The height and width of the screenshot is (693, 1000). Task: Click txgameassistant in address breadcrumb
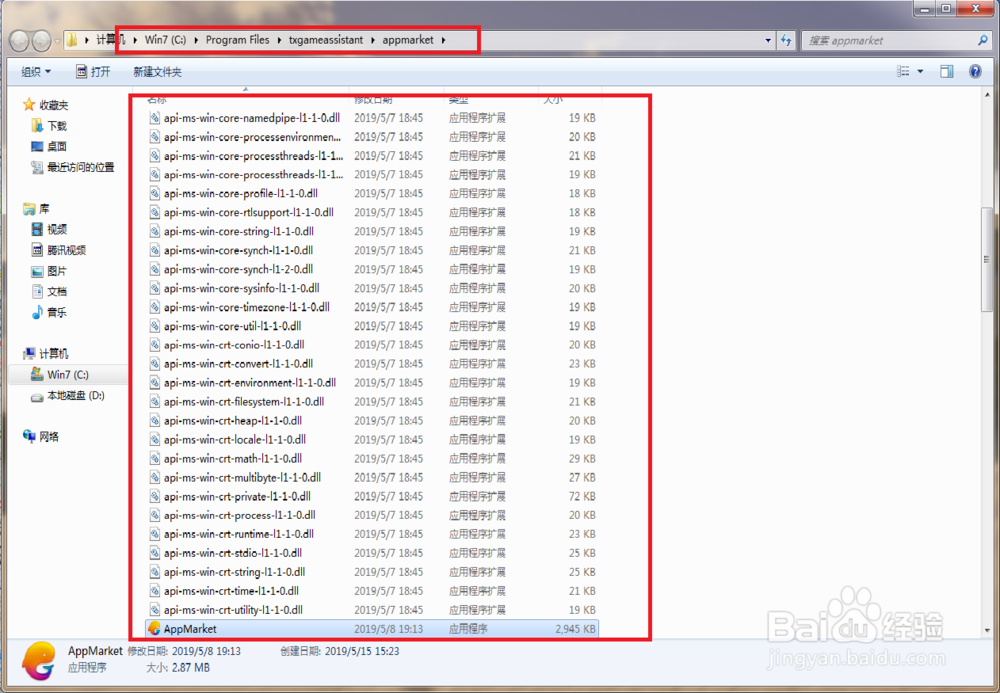click(x=325, y=40)
